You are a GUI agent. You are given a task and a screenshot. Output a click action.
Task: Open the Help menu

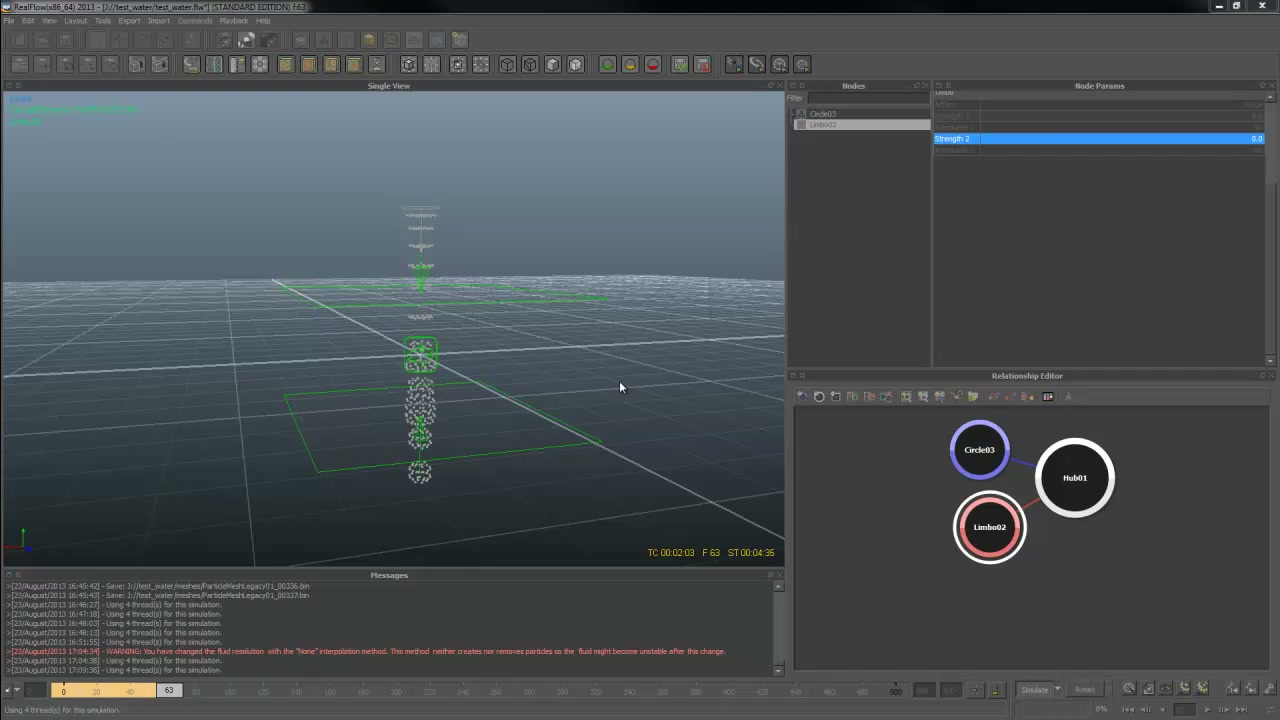coord(263,21)
